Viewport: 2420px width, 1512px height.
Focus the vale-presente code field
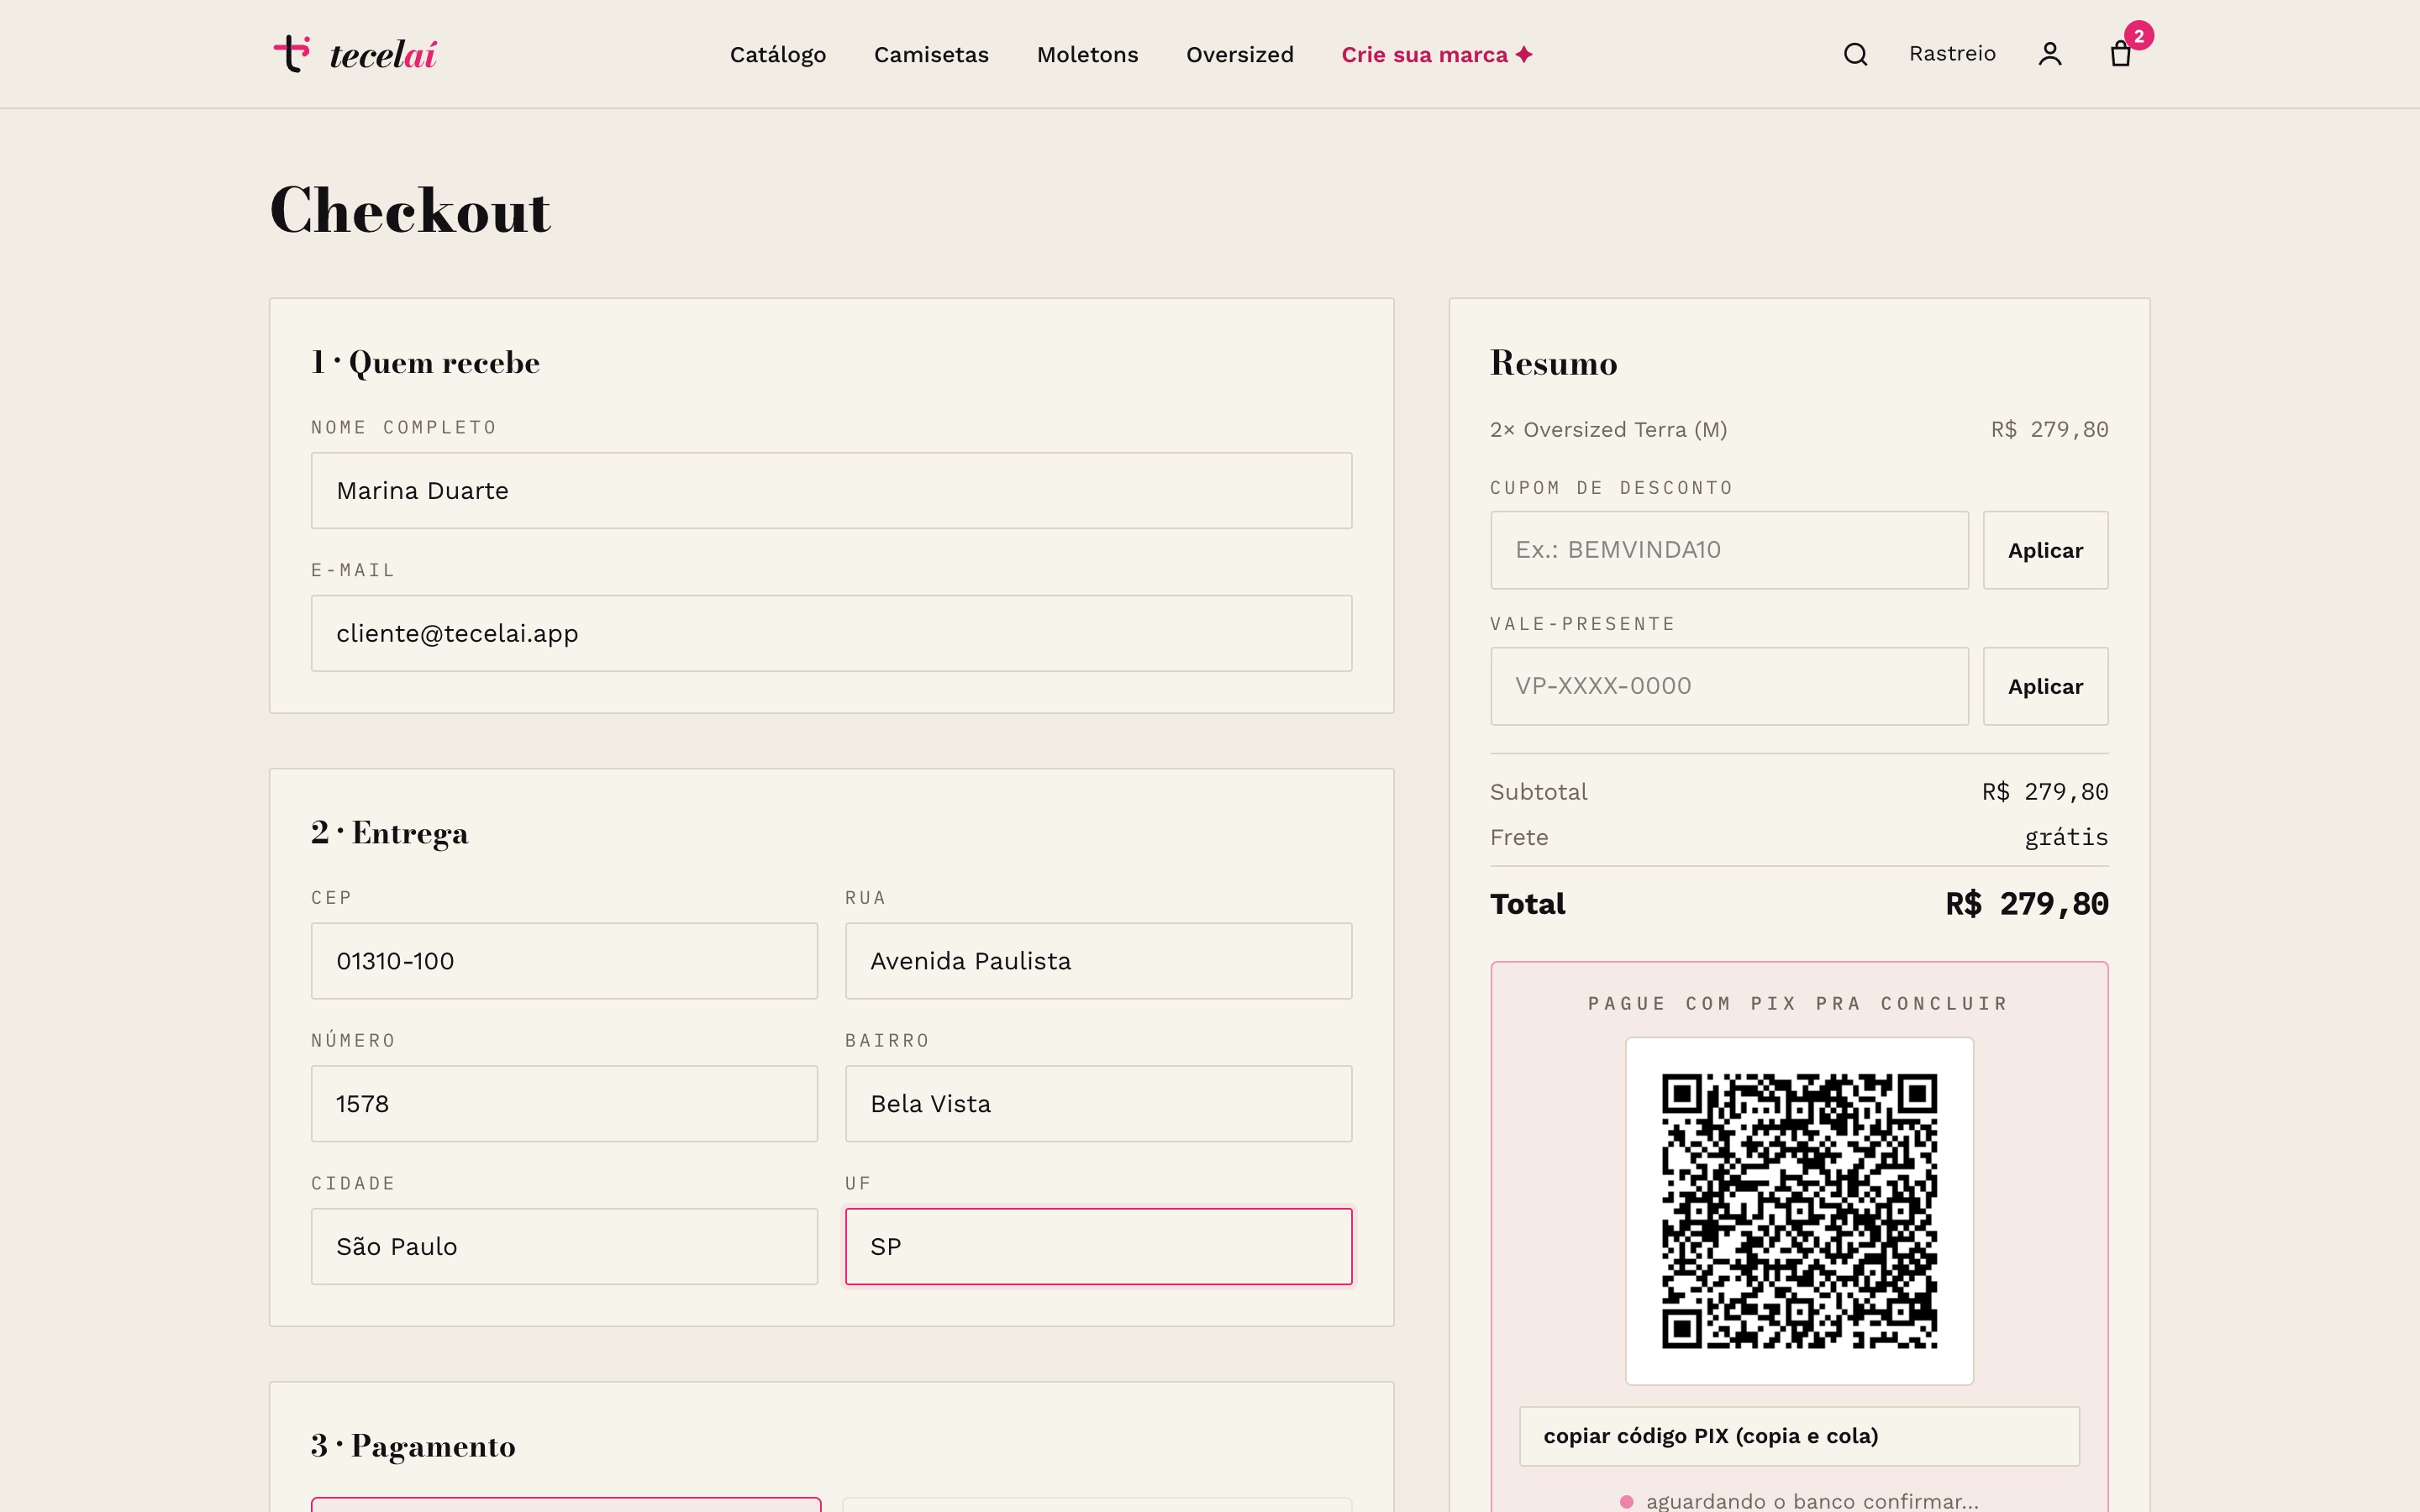coord(1729,686)
